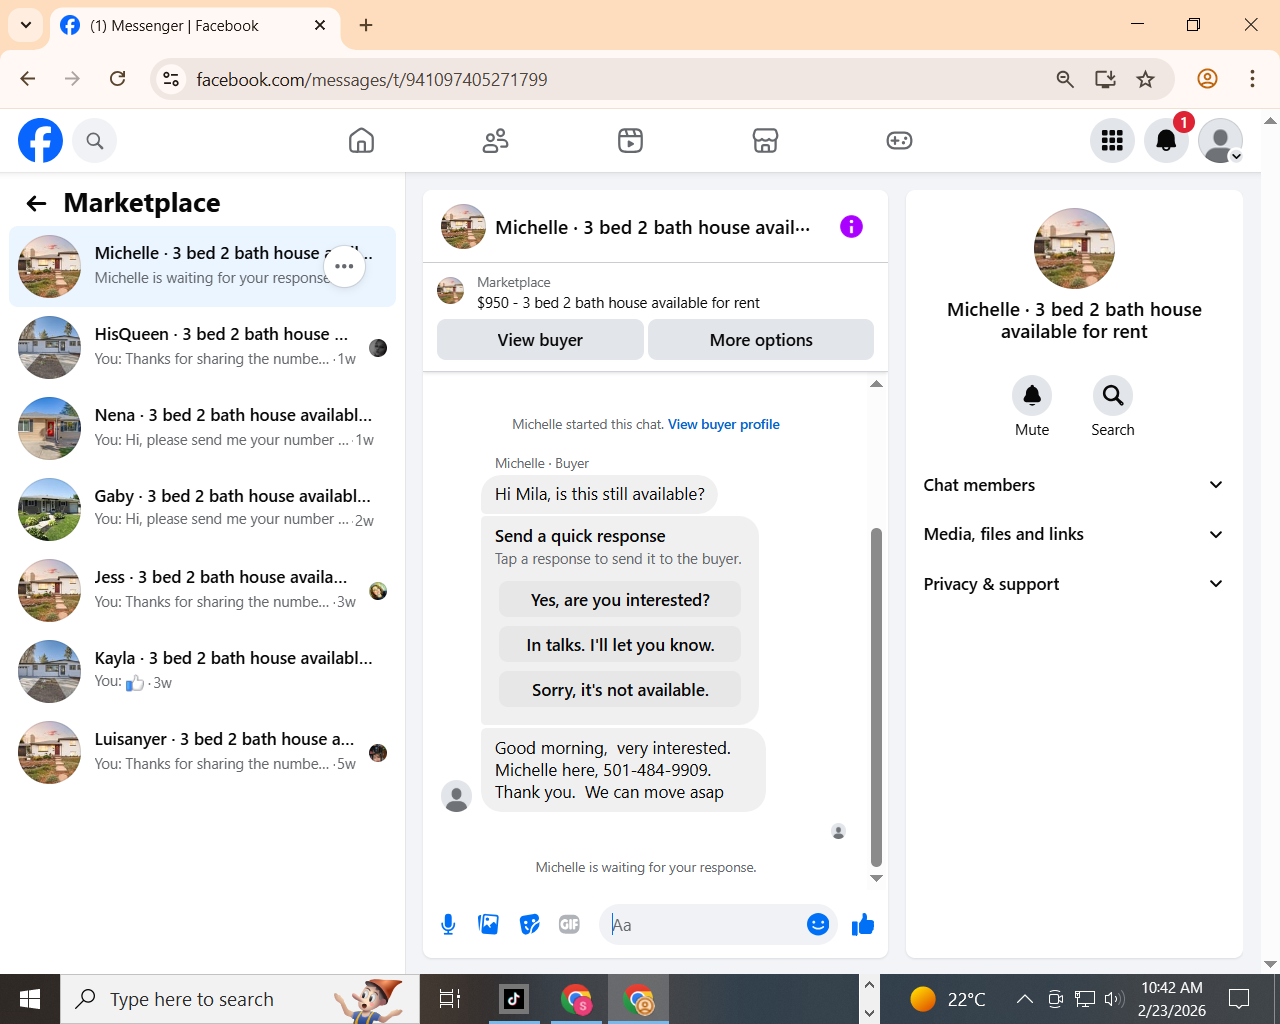Image resolution: width=1280 pixels, height=1024 pixels.
Task: Go to the Home feed icon
Action: [361, 141]
